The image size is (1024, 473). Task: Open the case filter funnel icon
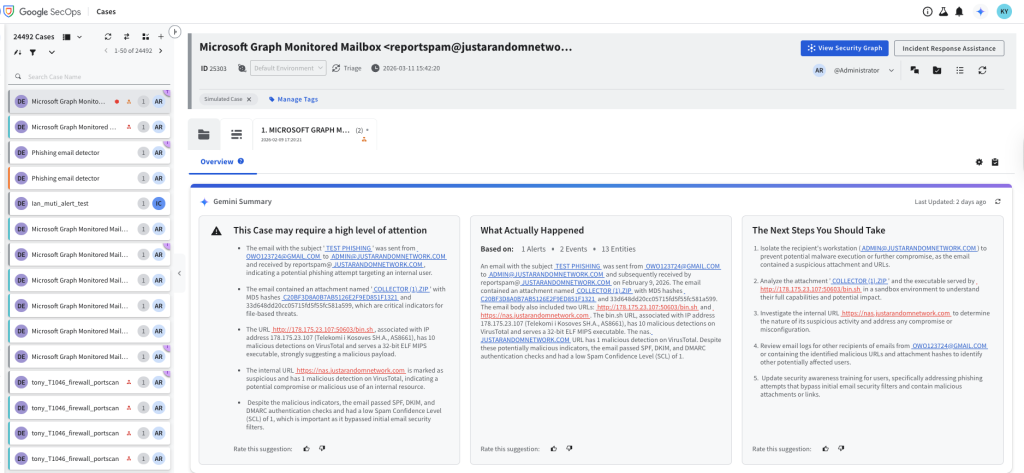click(x=32, y=52)
